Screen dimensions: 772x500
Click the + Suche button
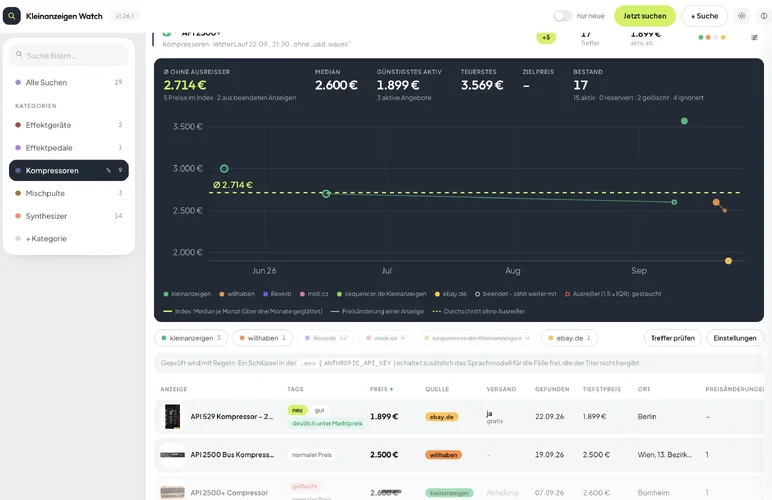pyautogui.click(x=704, y=16)
